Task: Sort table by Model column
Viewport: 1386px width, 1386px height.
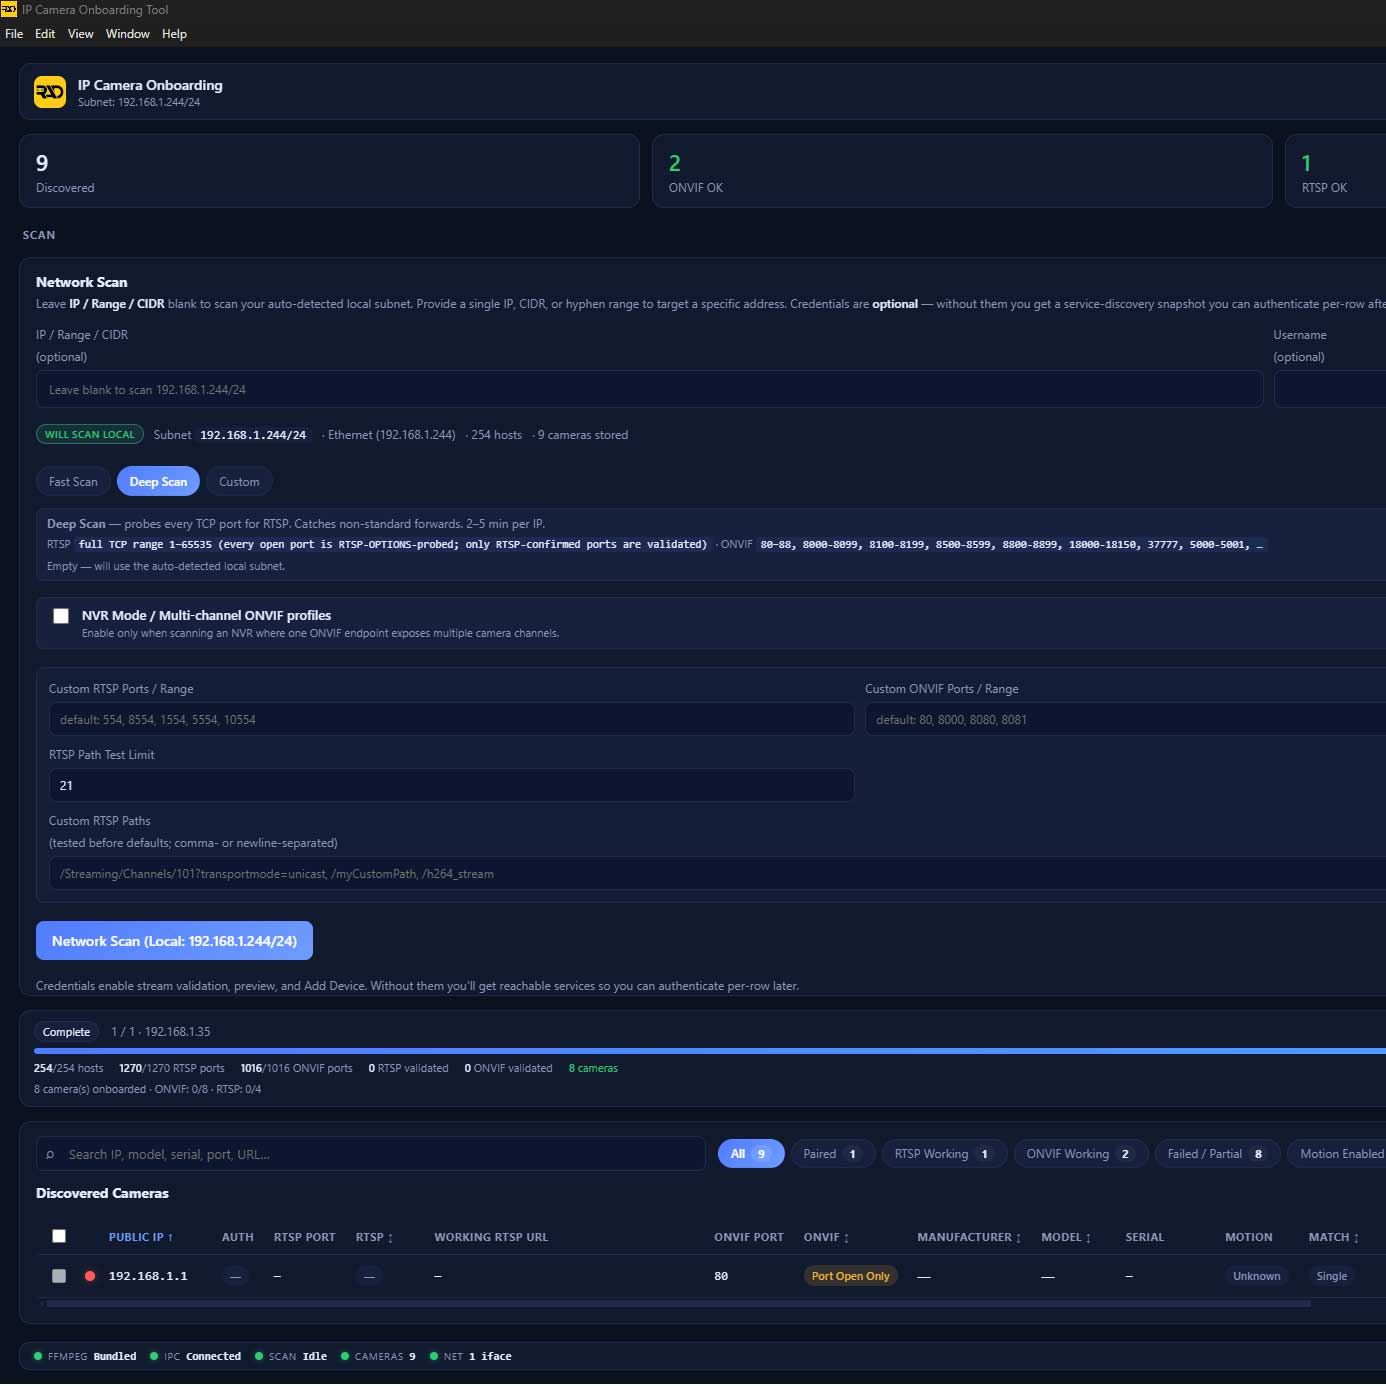Action: tap(1066, 1237)
